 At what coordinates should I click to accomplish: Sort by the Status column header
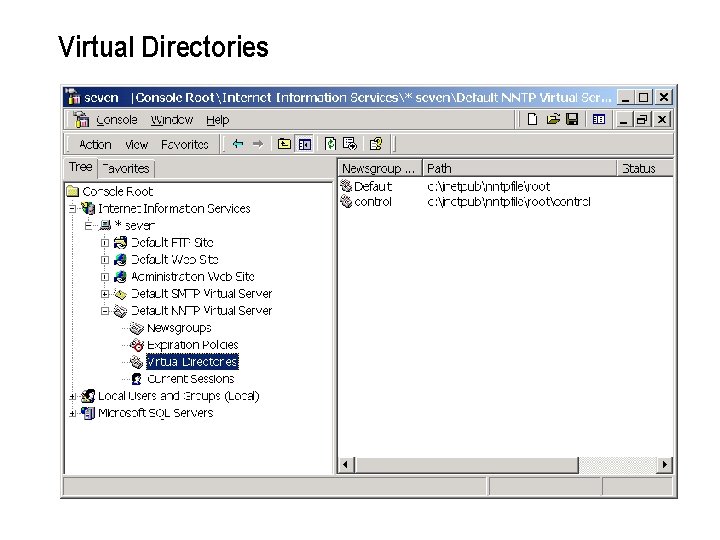tap(645, 169)
